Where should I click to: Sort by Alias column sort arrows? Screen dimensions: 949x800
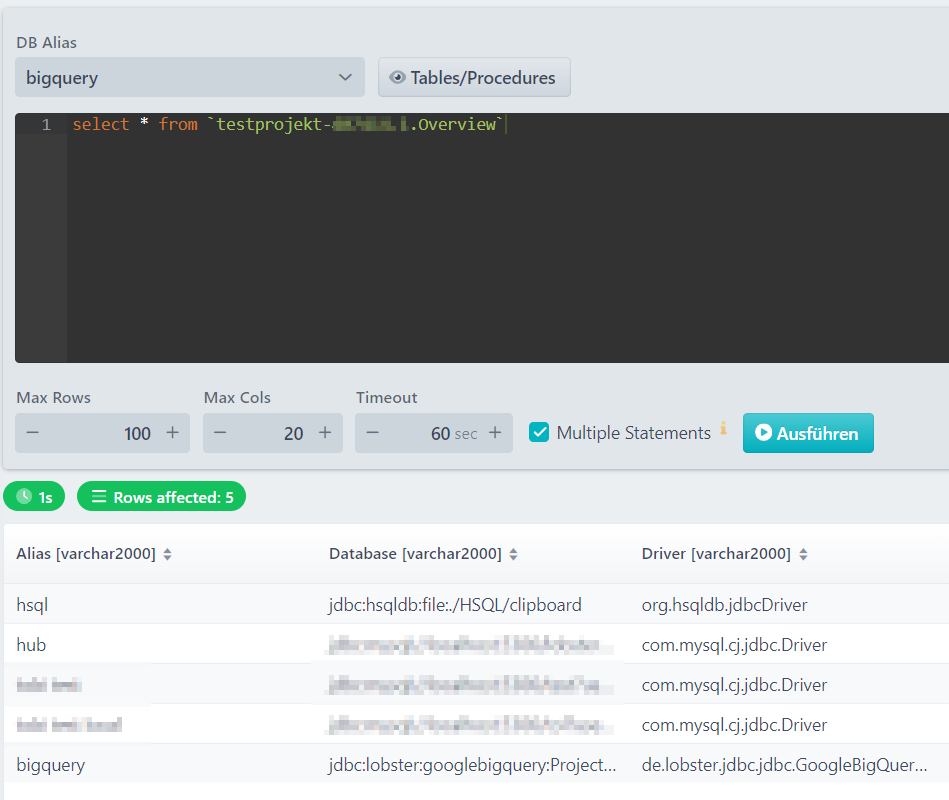[168, 554]
